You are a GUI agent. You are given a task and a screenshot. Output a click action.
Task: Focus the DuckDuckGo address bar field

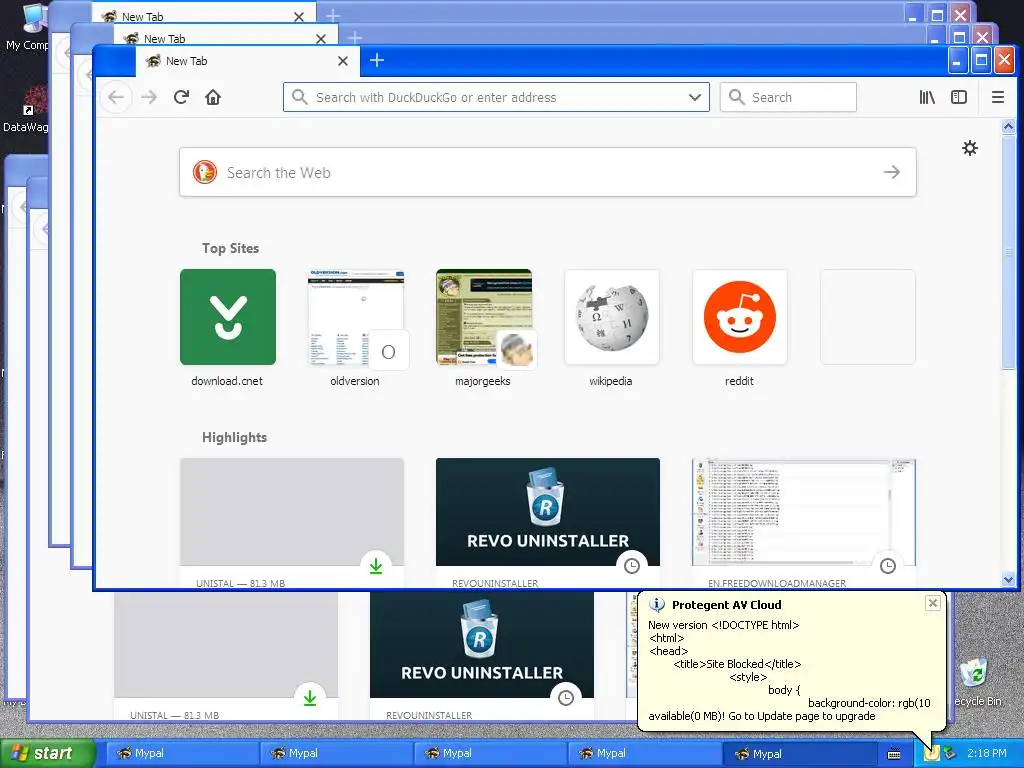click(x=496, y=97)
